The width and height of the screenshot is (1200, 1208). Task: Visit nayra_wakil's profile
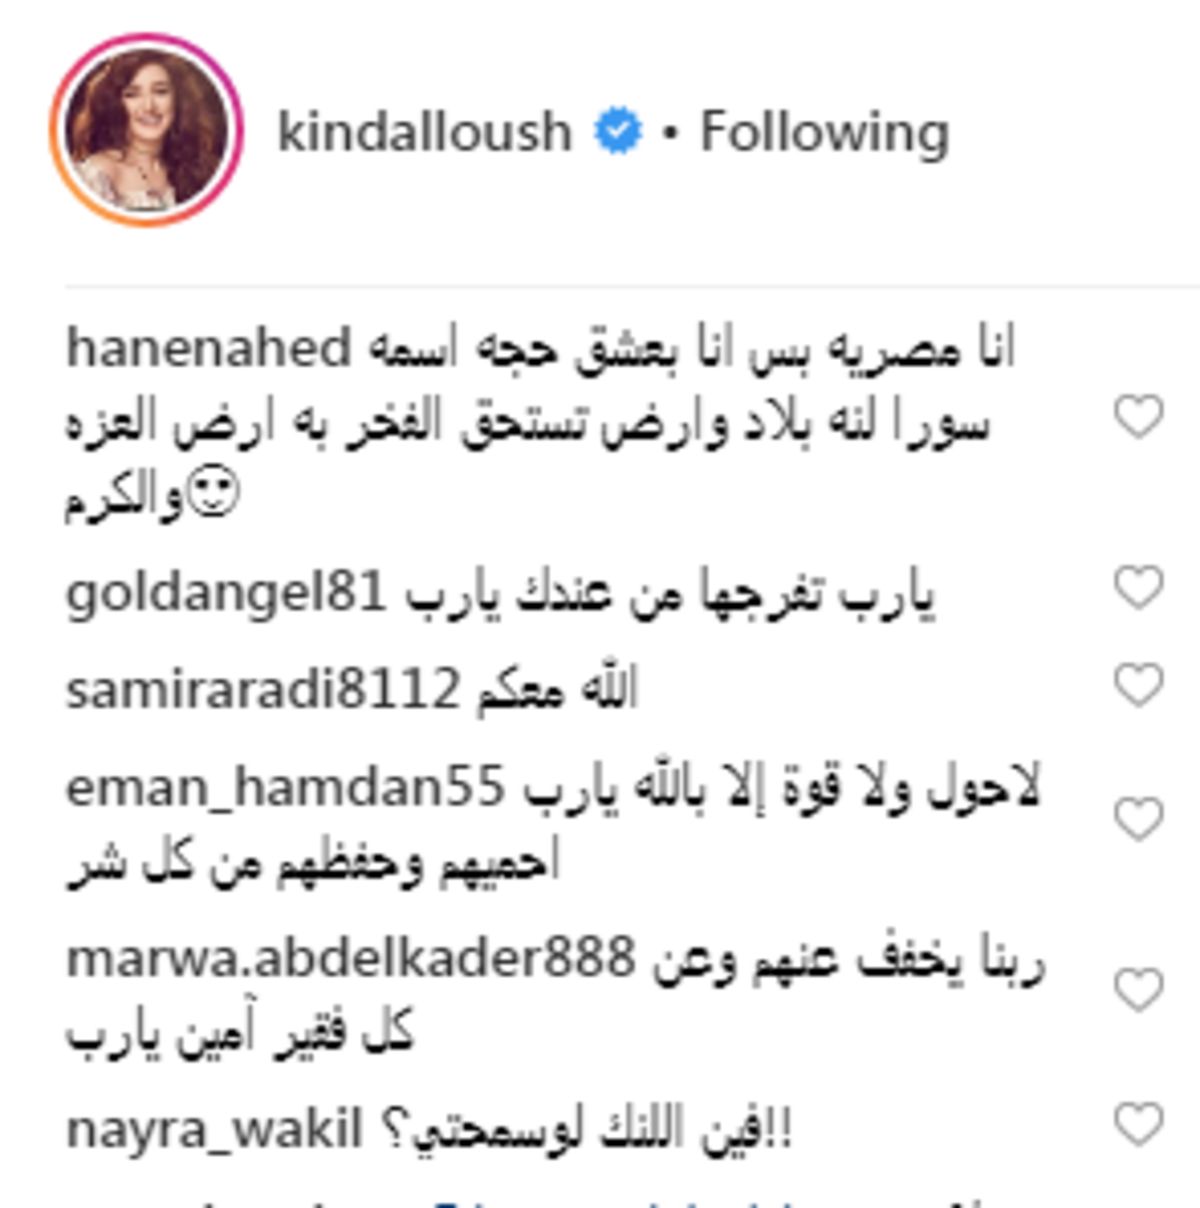(214, 1131)
